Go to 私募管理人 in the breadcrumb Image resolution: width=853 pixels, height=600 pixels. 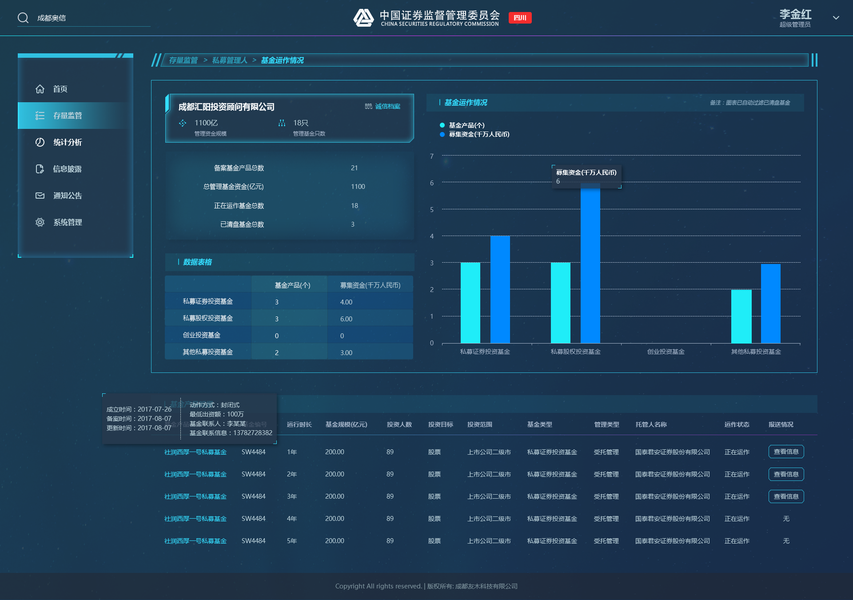click(229, 60)
